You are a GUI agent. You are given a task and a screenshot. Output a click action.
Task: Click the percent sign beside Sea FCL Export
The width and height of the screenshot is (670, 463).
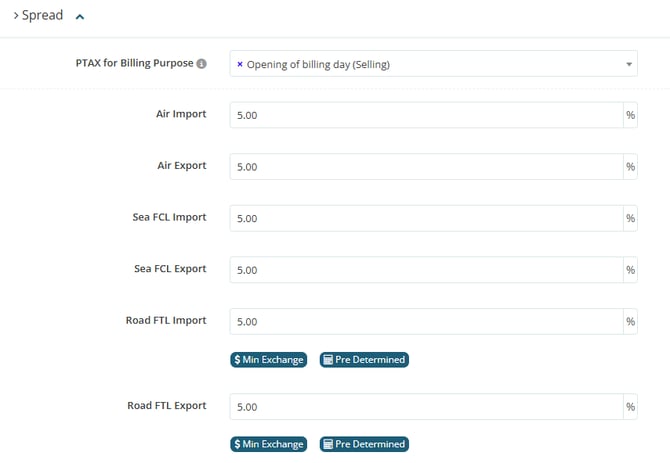click(630, 270)
